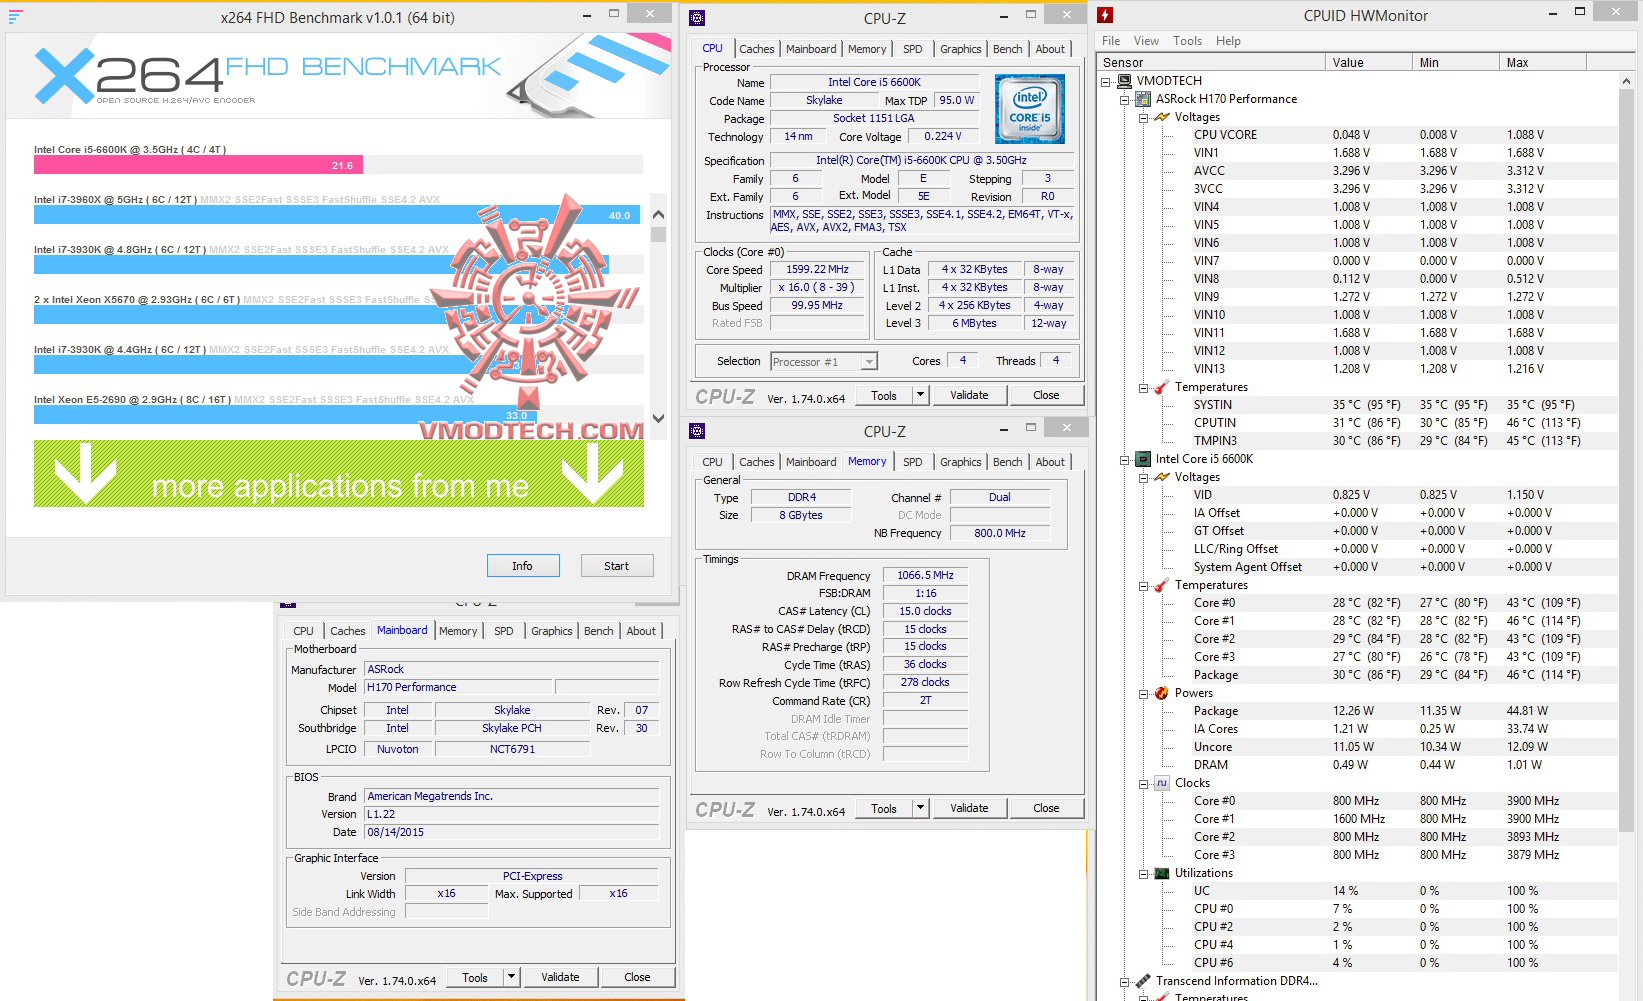Open the View menu in HWMonitor
This screenshot has height=1001, width=1643.
pos(1146,41)
